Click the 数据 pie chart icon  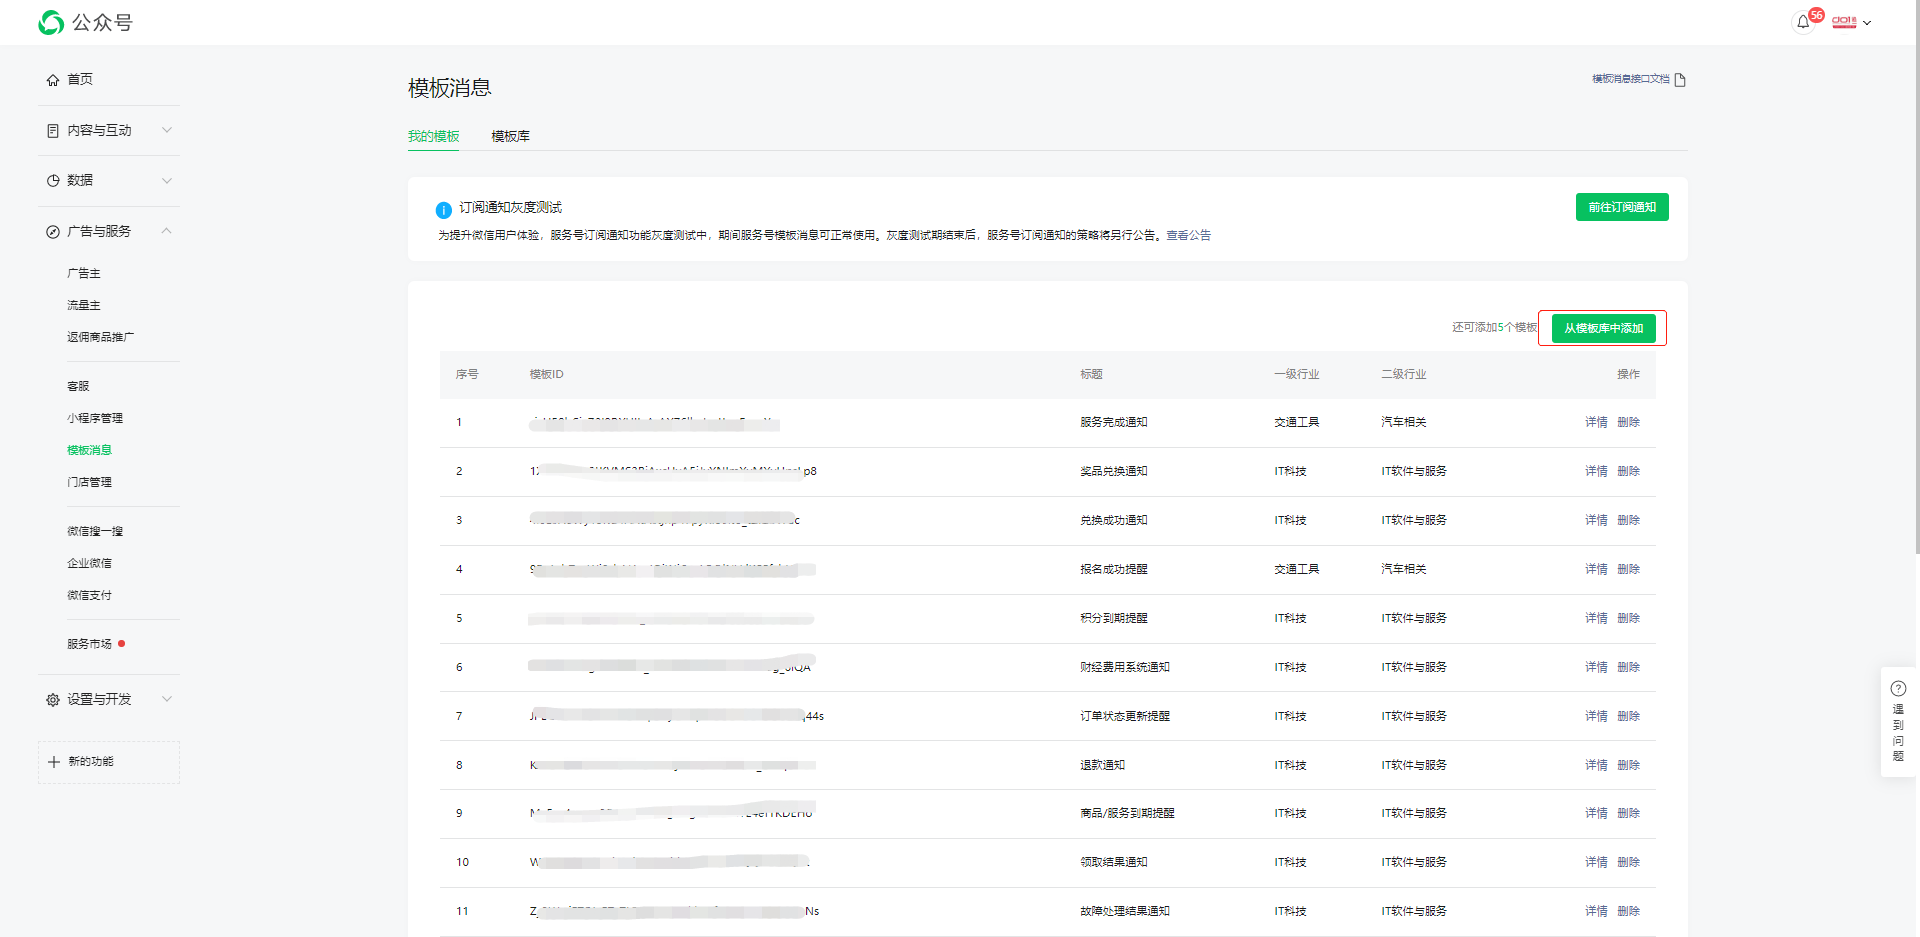[53, 181]
